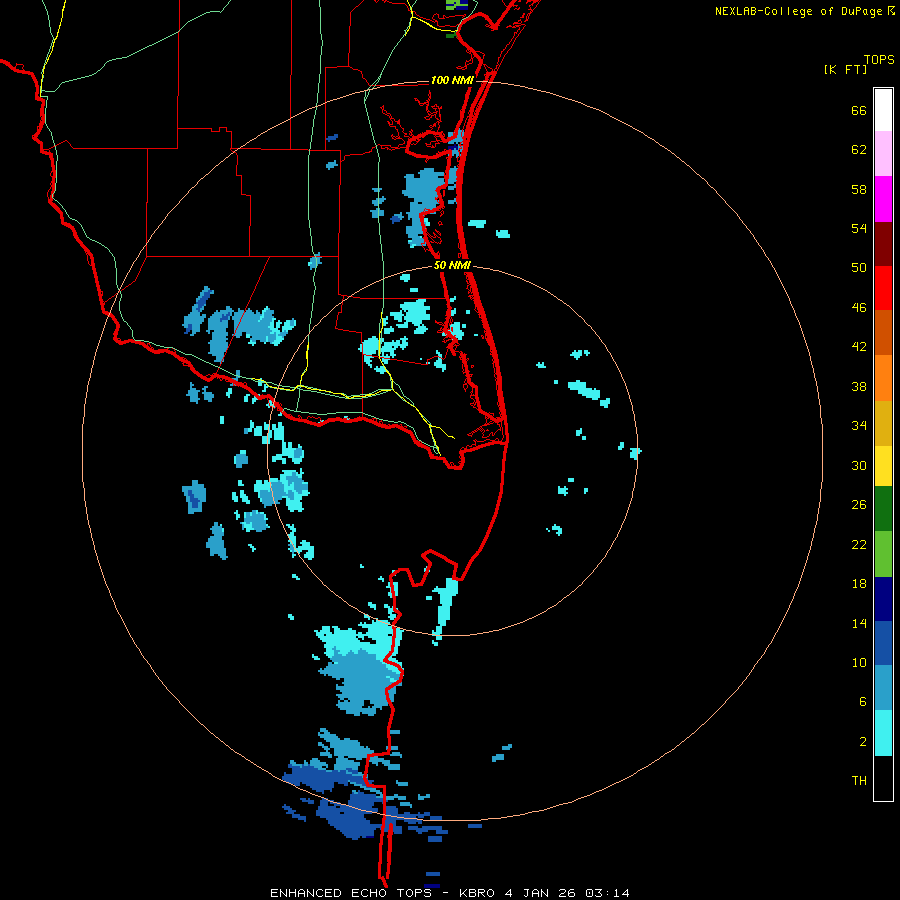Click the medium blue legend swatch
This screenshot has width=900, height=900.
tap(883, 643)
